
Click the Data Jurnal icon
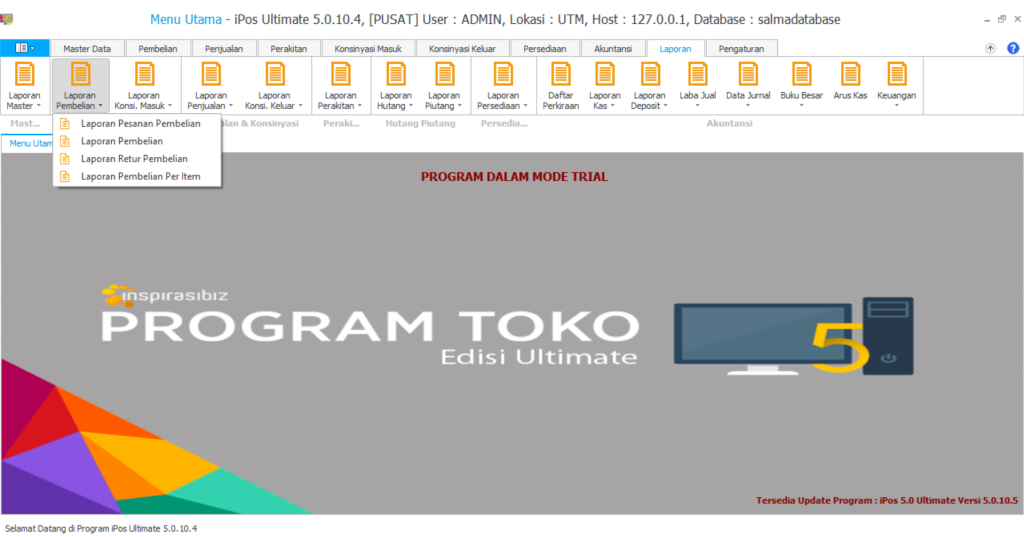pyautogui.click(x=748, y=86)
